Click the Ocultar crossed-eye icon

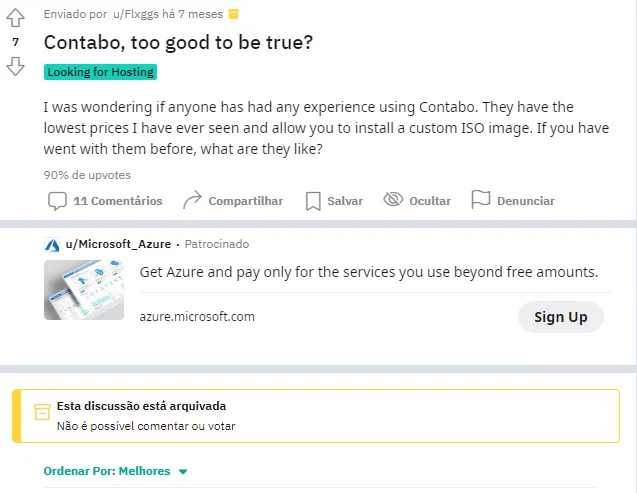pos(393,201)
